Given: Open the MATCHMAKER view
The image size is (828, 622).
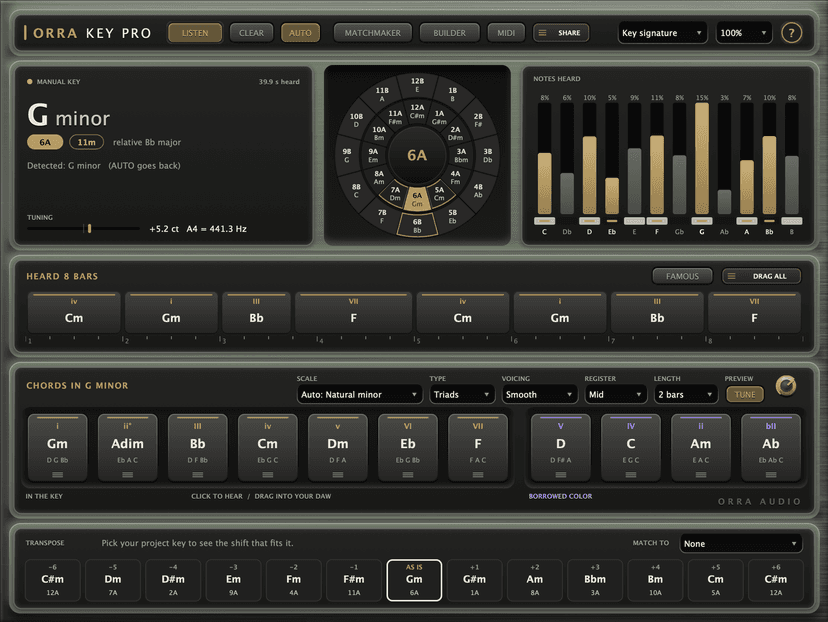Looking at the screenshot, I should click(372, 33).
